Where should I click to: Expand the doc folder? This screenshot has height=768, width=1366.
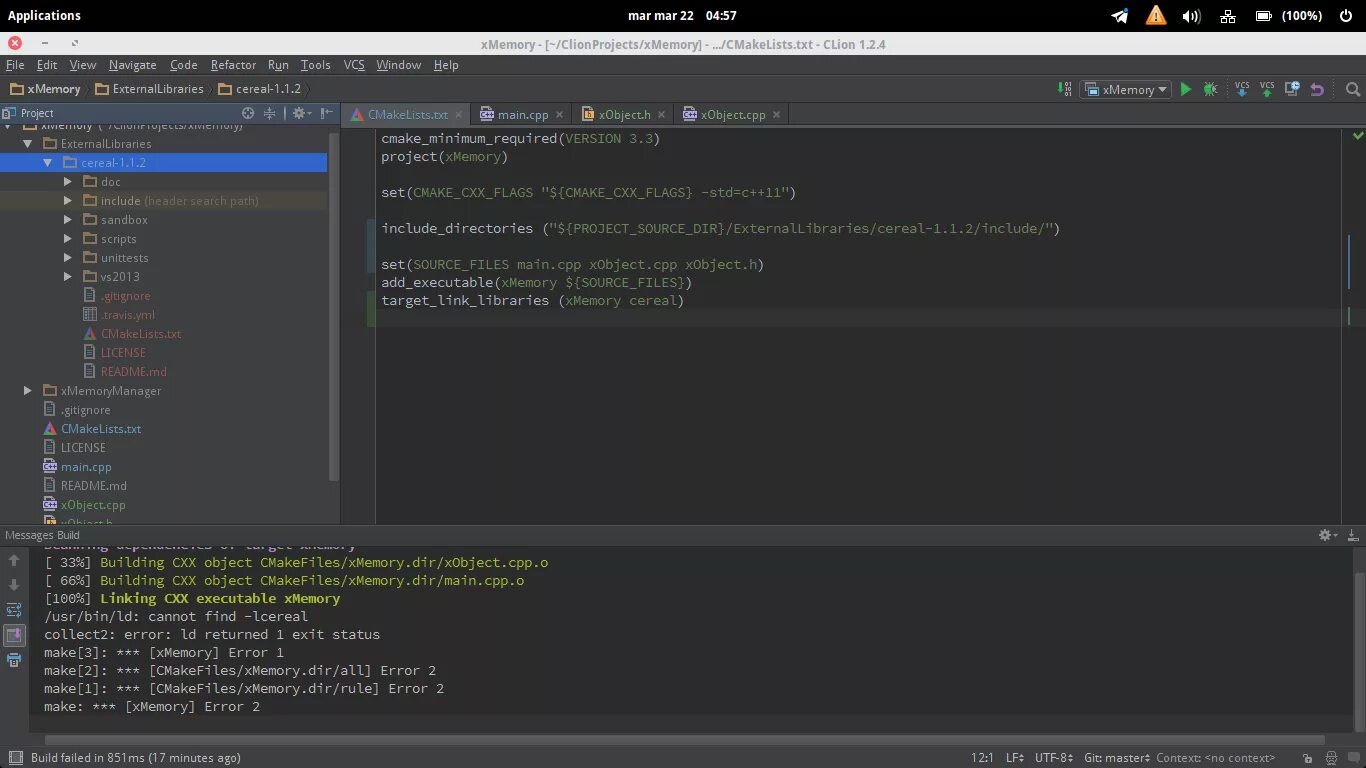(67, 182)
